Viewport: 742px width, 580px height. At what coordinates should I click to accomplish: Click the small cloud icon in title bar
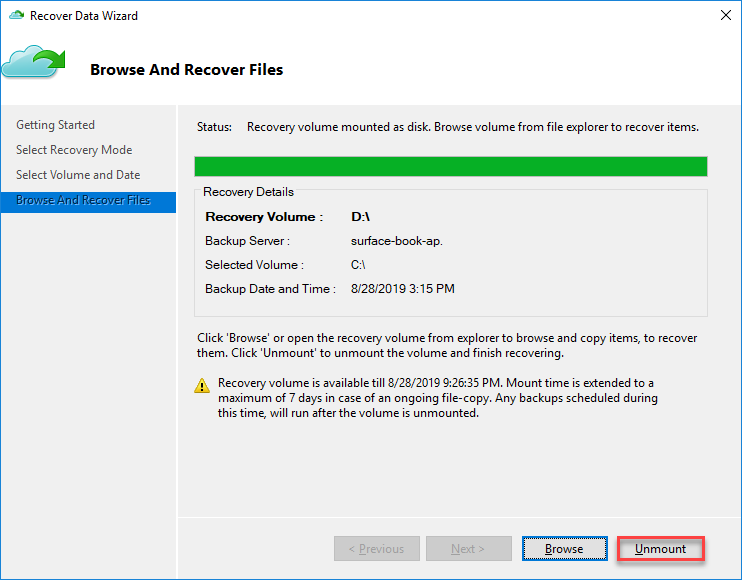15,16
